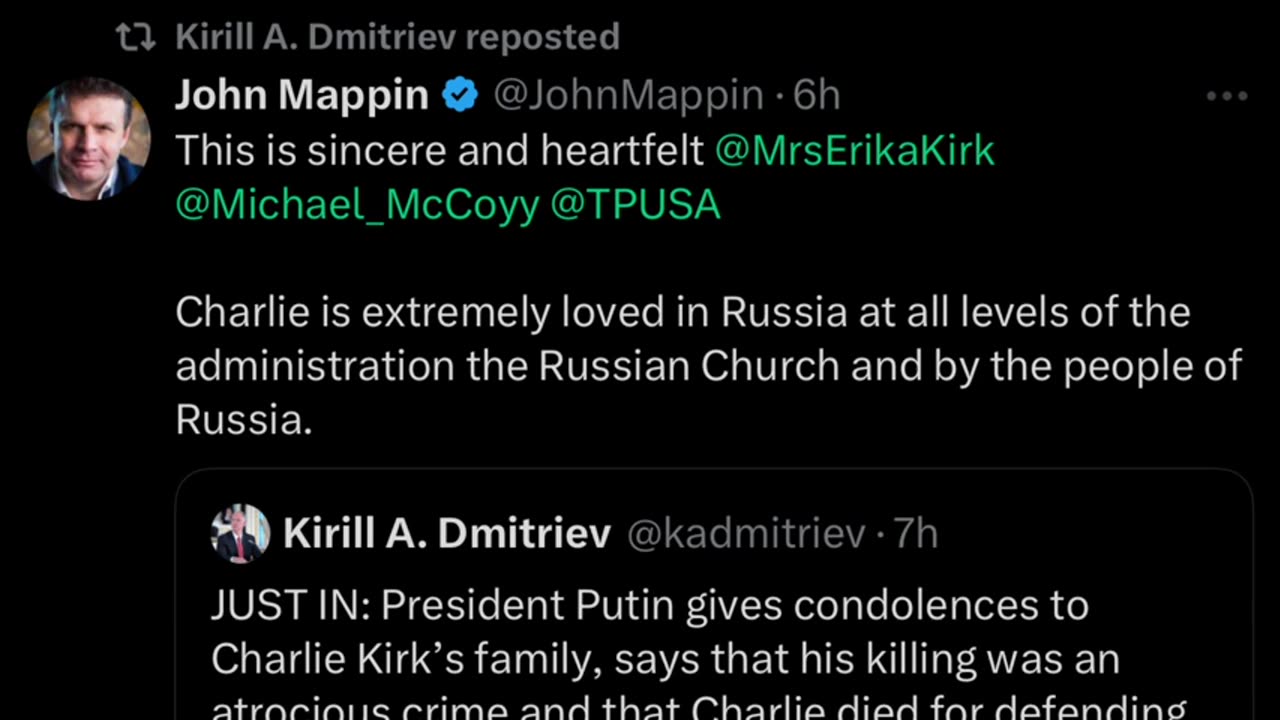Click the John Mappin display name
This screenshot has width=1280, height=720.
pos(301,96)
